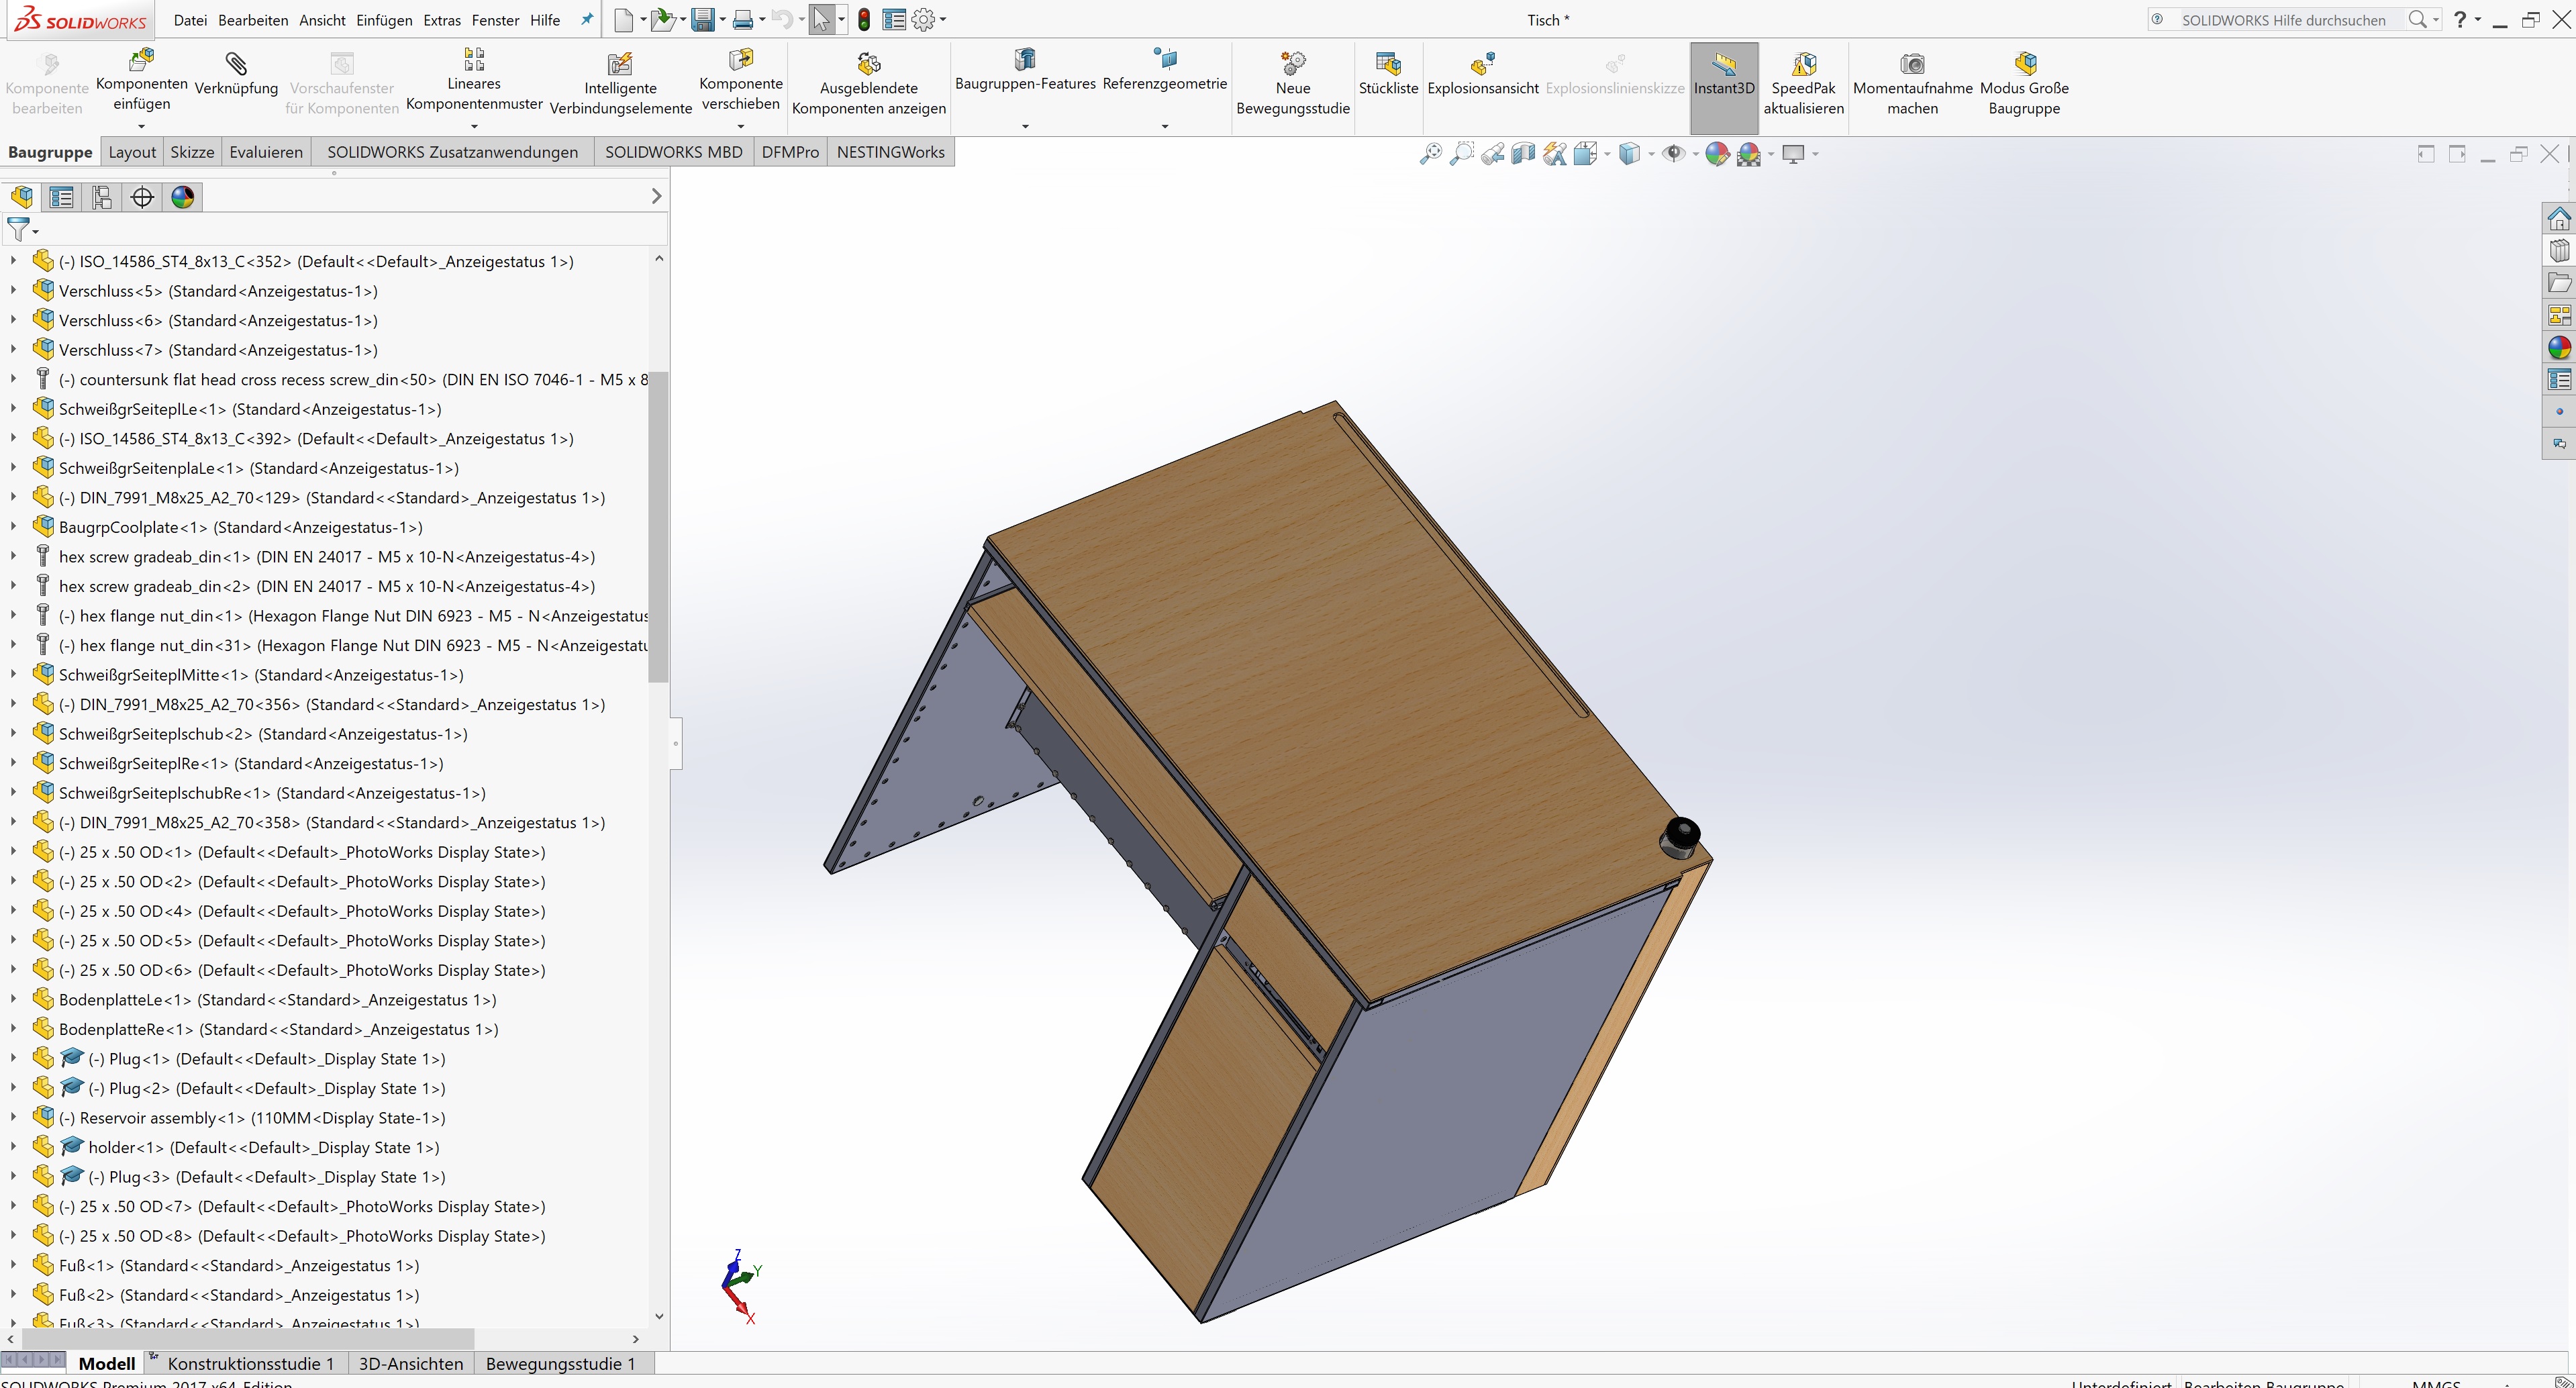The height and width of the screenshot is (1388, 2576).
Task: Select Momentaufnahme machen camera icon
Action: pyautogui.click(x=1912, y=65)
